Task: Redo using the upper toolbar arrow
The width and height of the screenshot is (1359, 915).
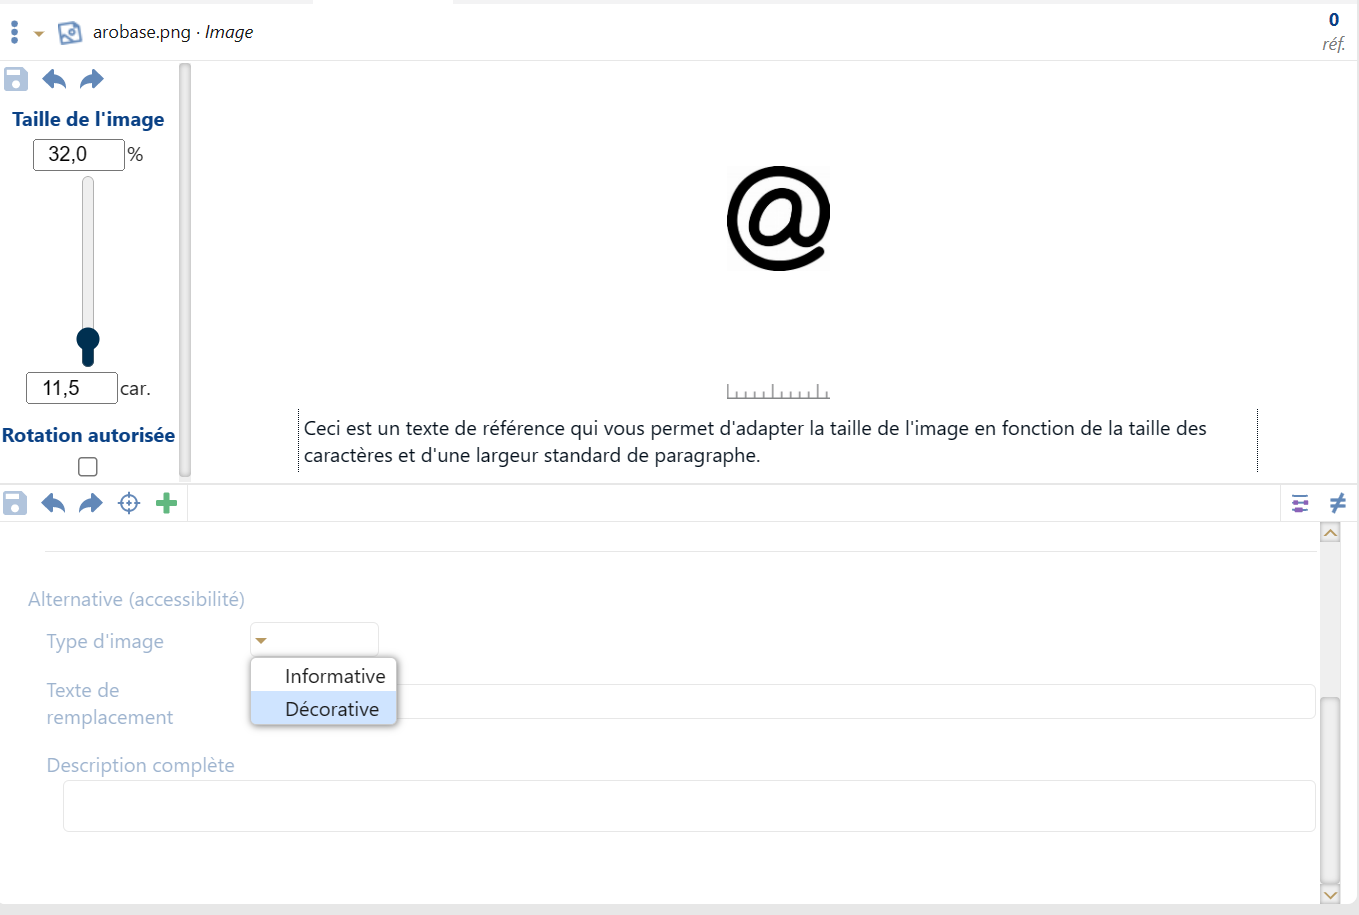Action: pyautogui.click(x=91, y=79)
